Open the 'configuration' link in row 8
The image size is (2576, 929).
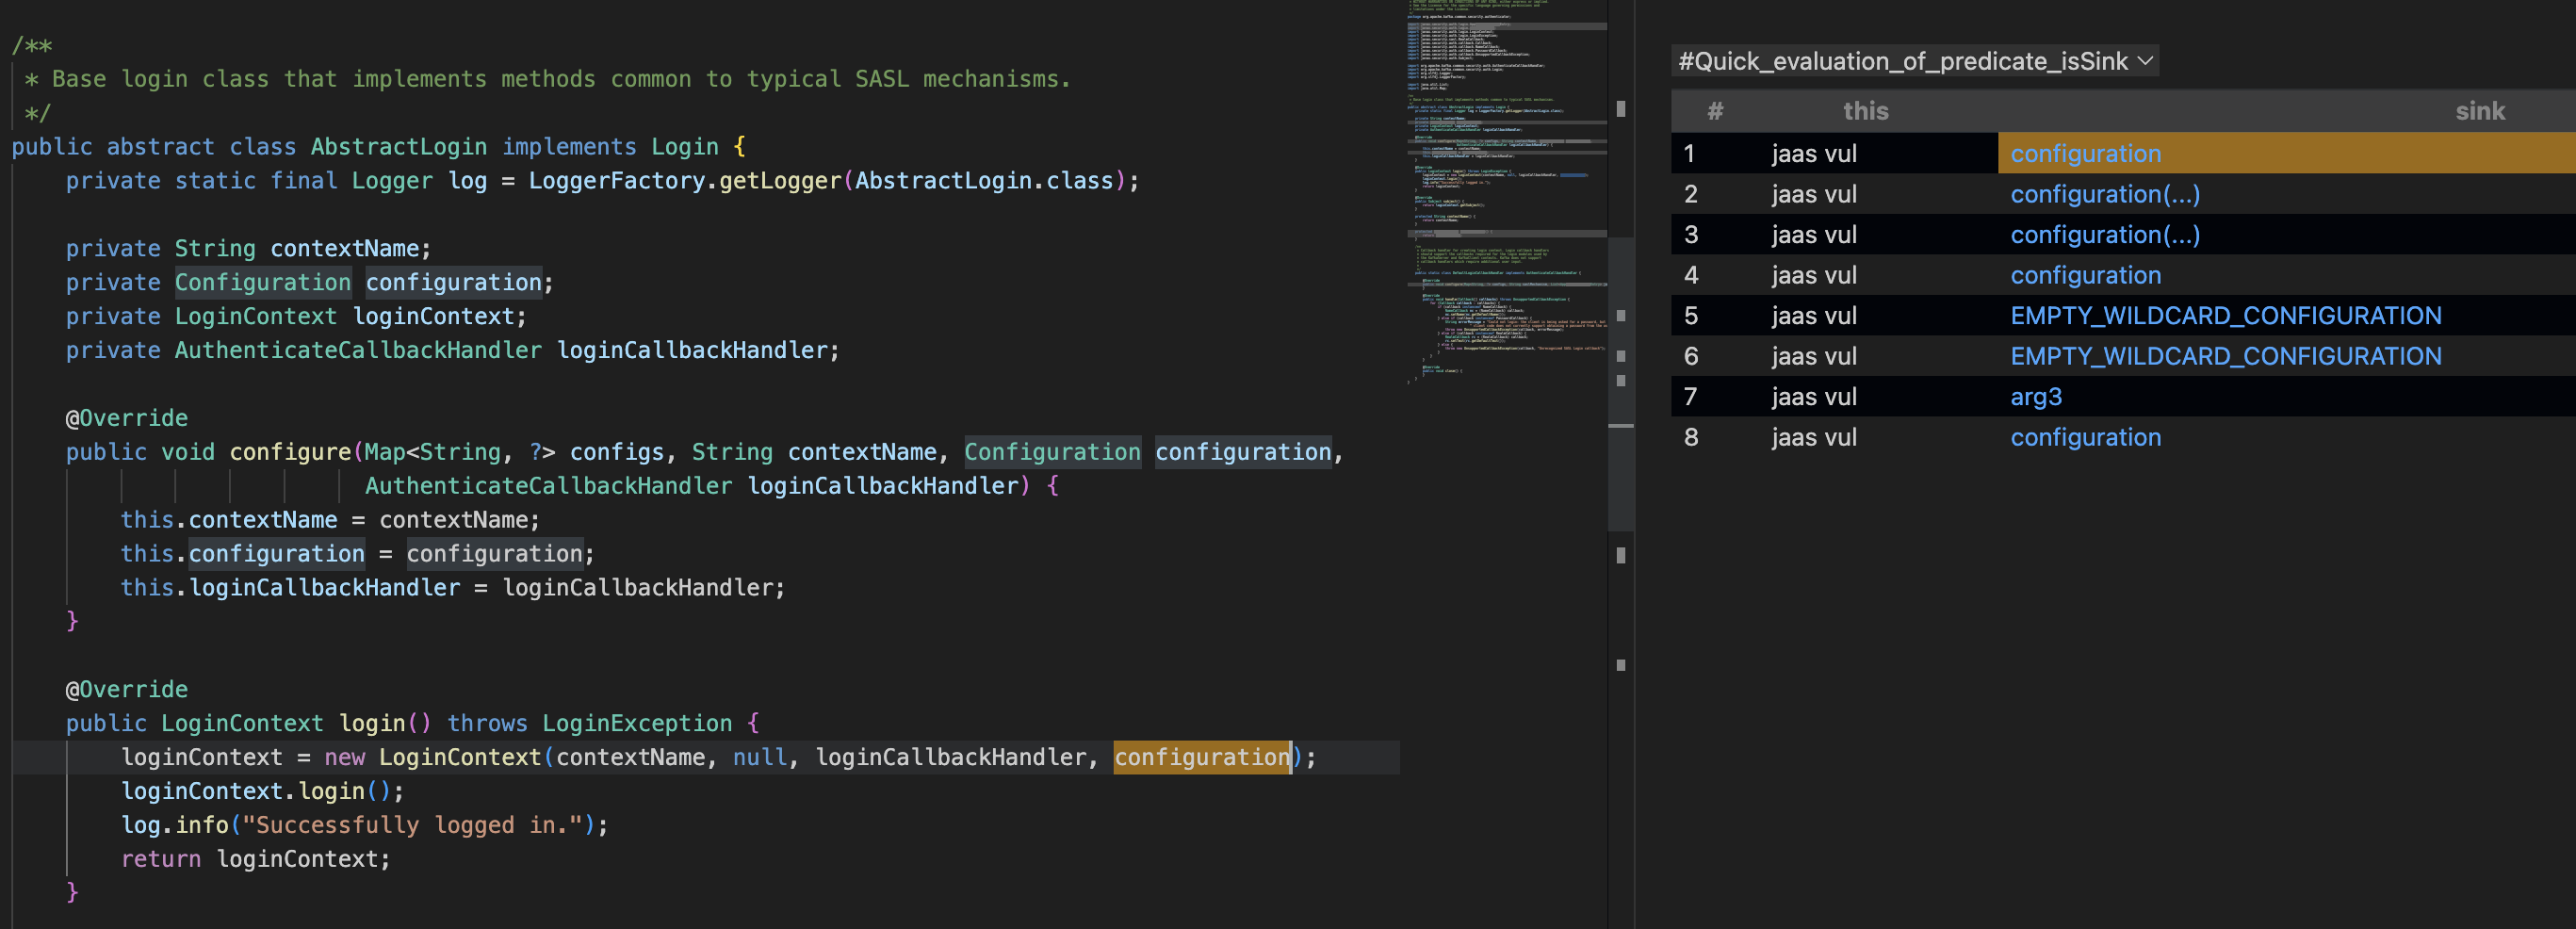coord(2085,437)
